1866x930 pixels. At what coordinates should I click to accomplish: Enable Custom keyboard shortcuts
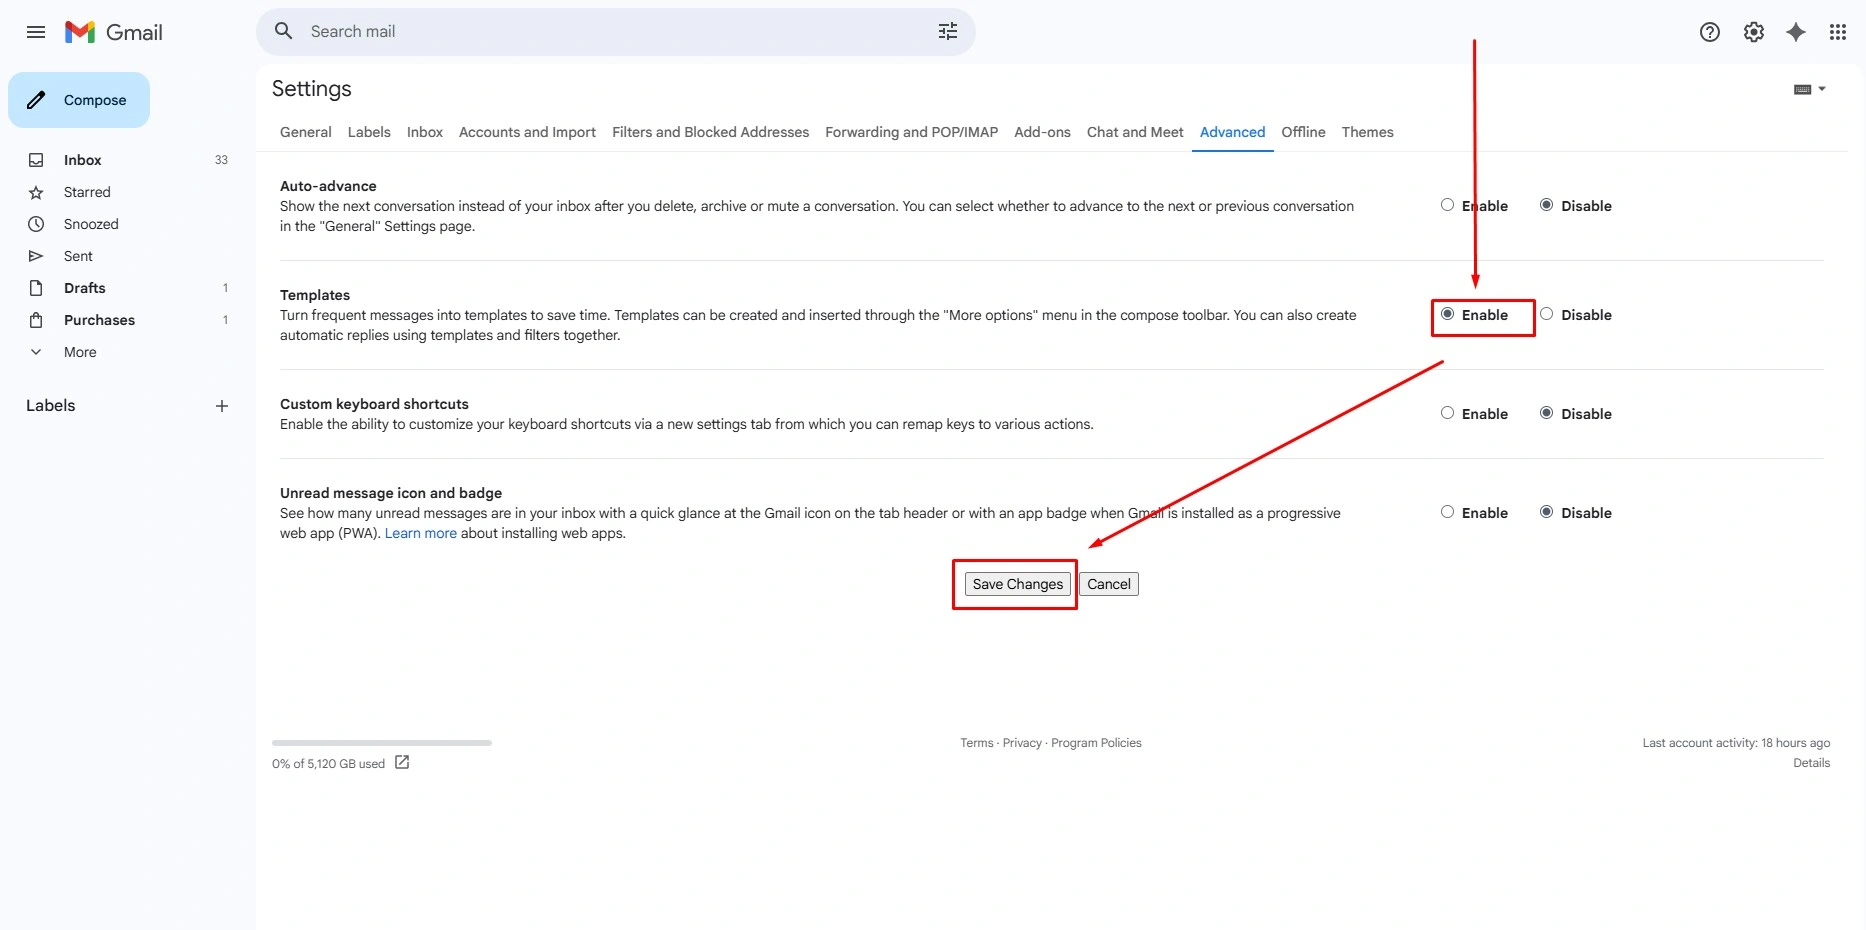coord(1447,413)
